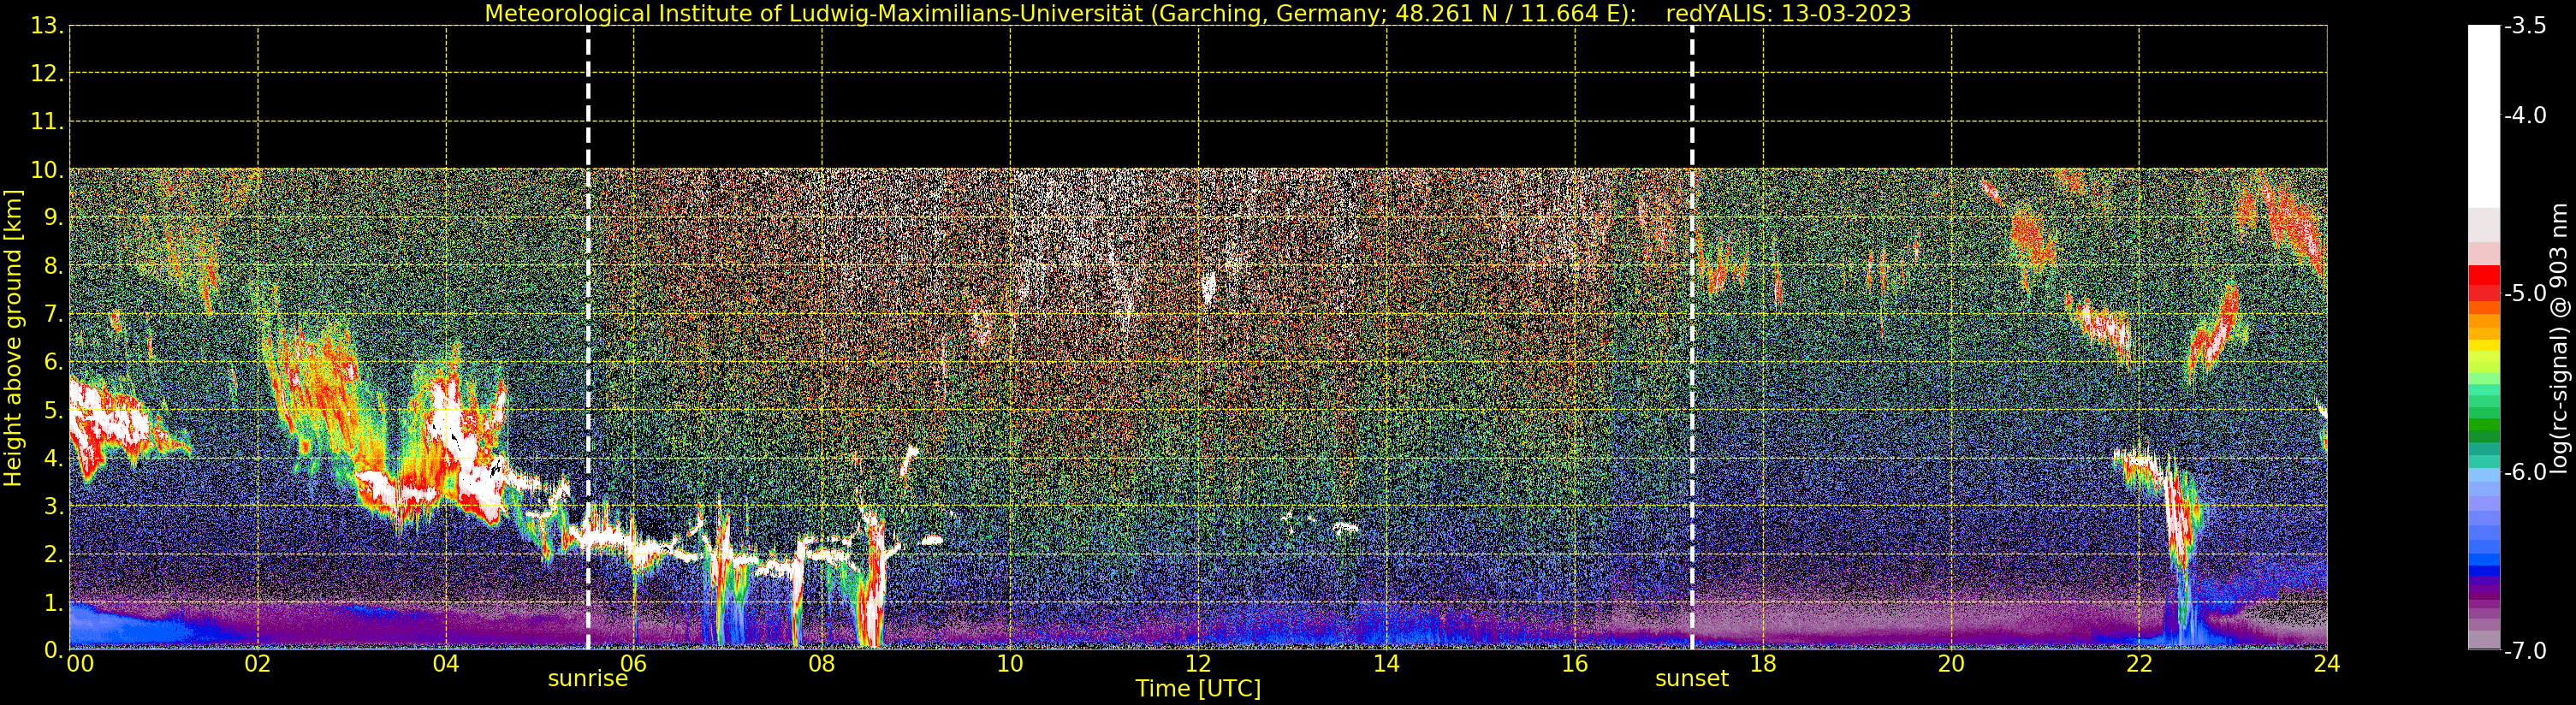
Task: Click the 'sunset' label below the axis
Action: 1692,678
